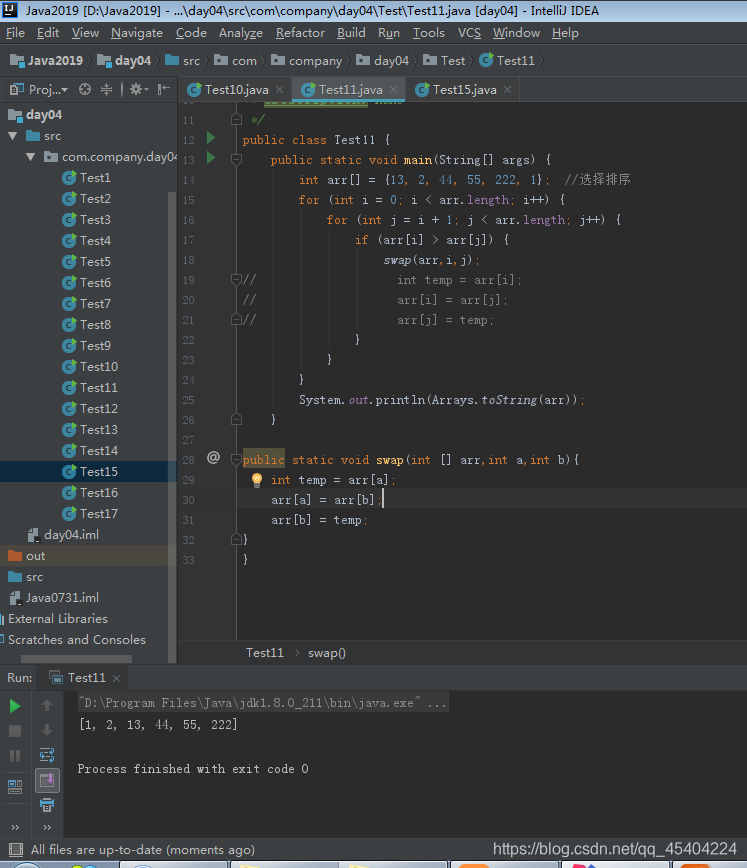The image size is (747, 868).
Task: Click the down stack trace arrow
Action: [x=47, y=730]
